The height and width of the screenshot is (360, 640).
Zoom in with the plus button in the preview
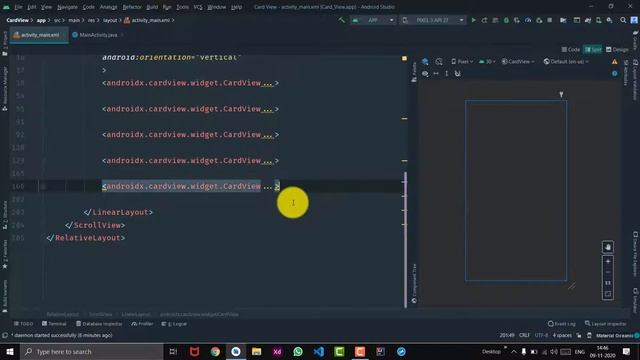[608, 261]
